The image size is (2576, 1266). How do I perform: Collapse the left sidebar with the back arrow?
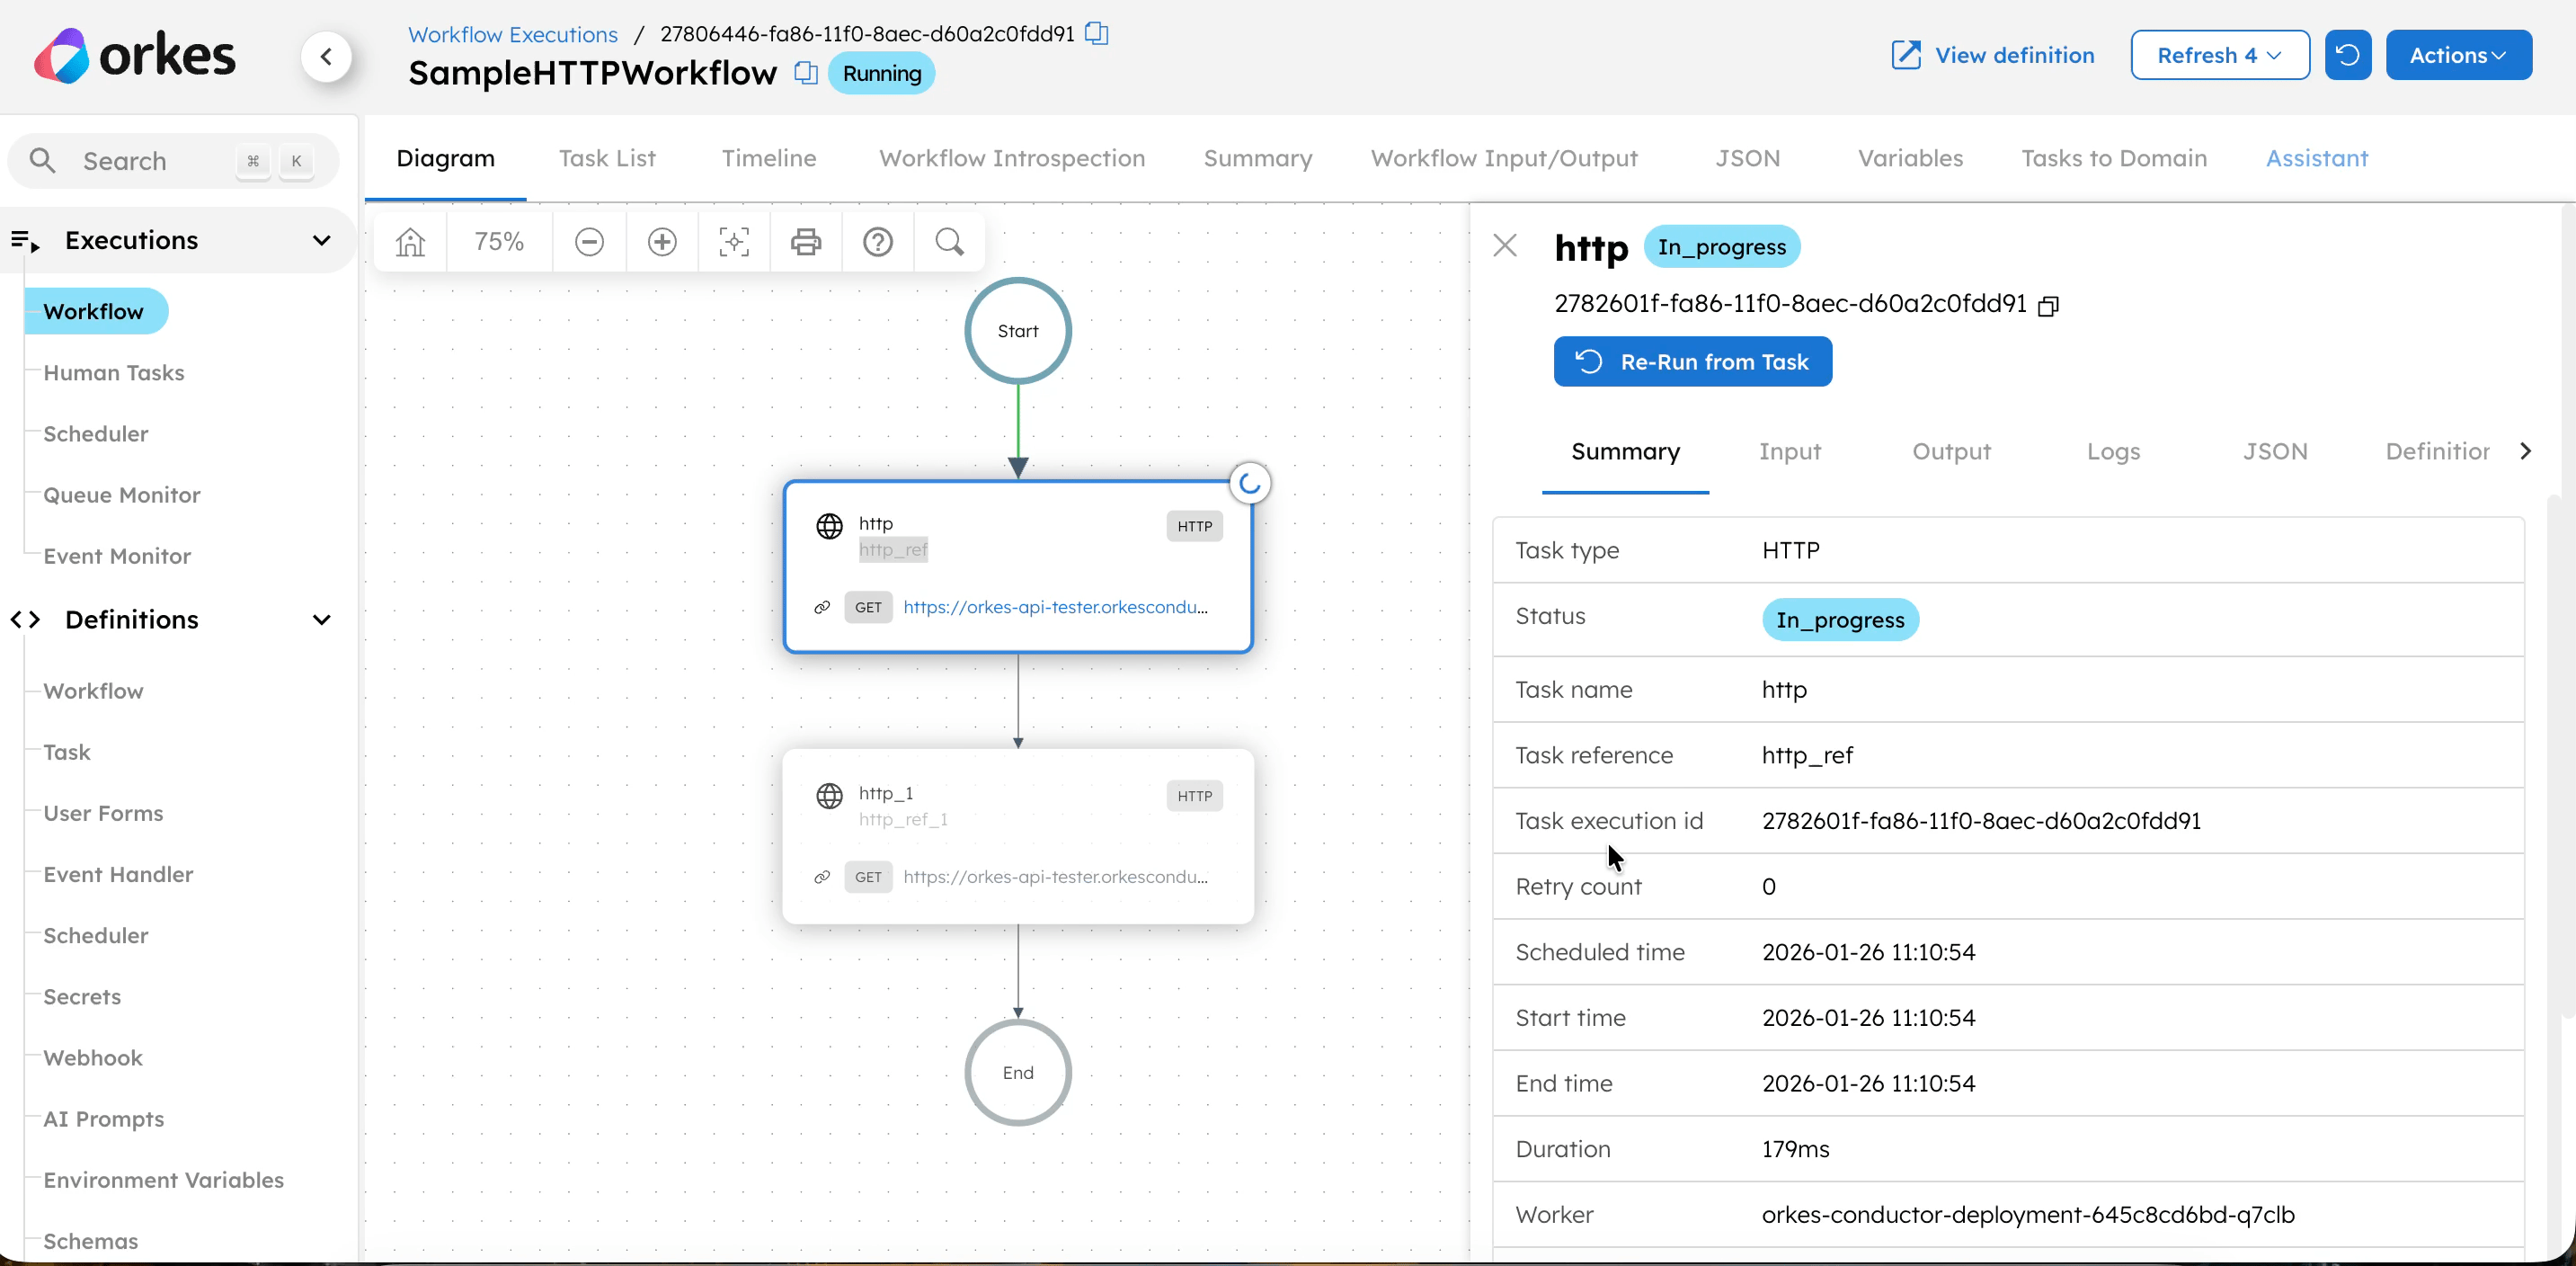point(327,57)
